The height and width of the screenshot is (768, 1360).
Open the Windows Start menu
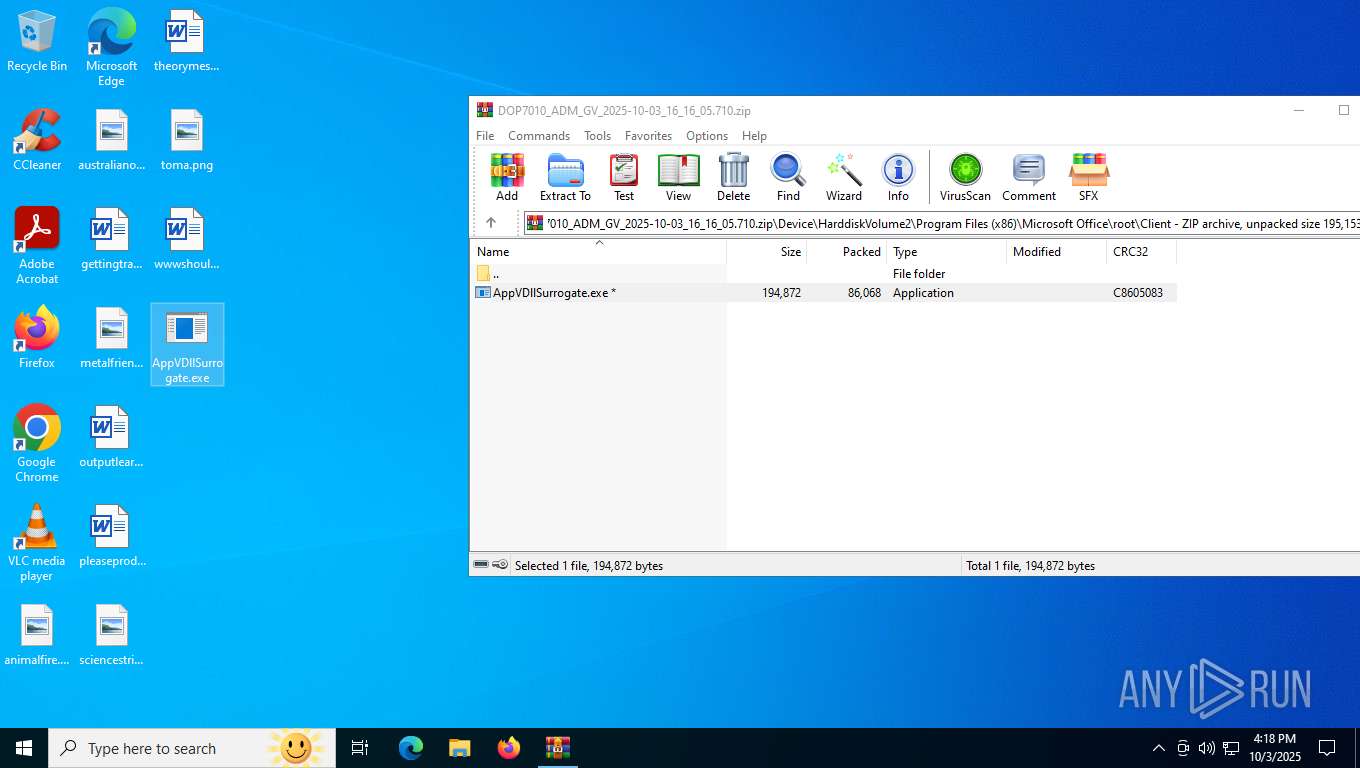[24, 748]
